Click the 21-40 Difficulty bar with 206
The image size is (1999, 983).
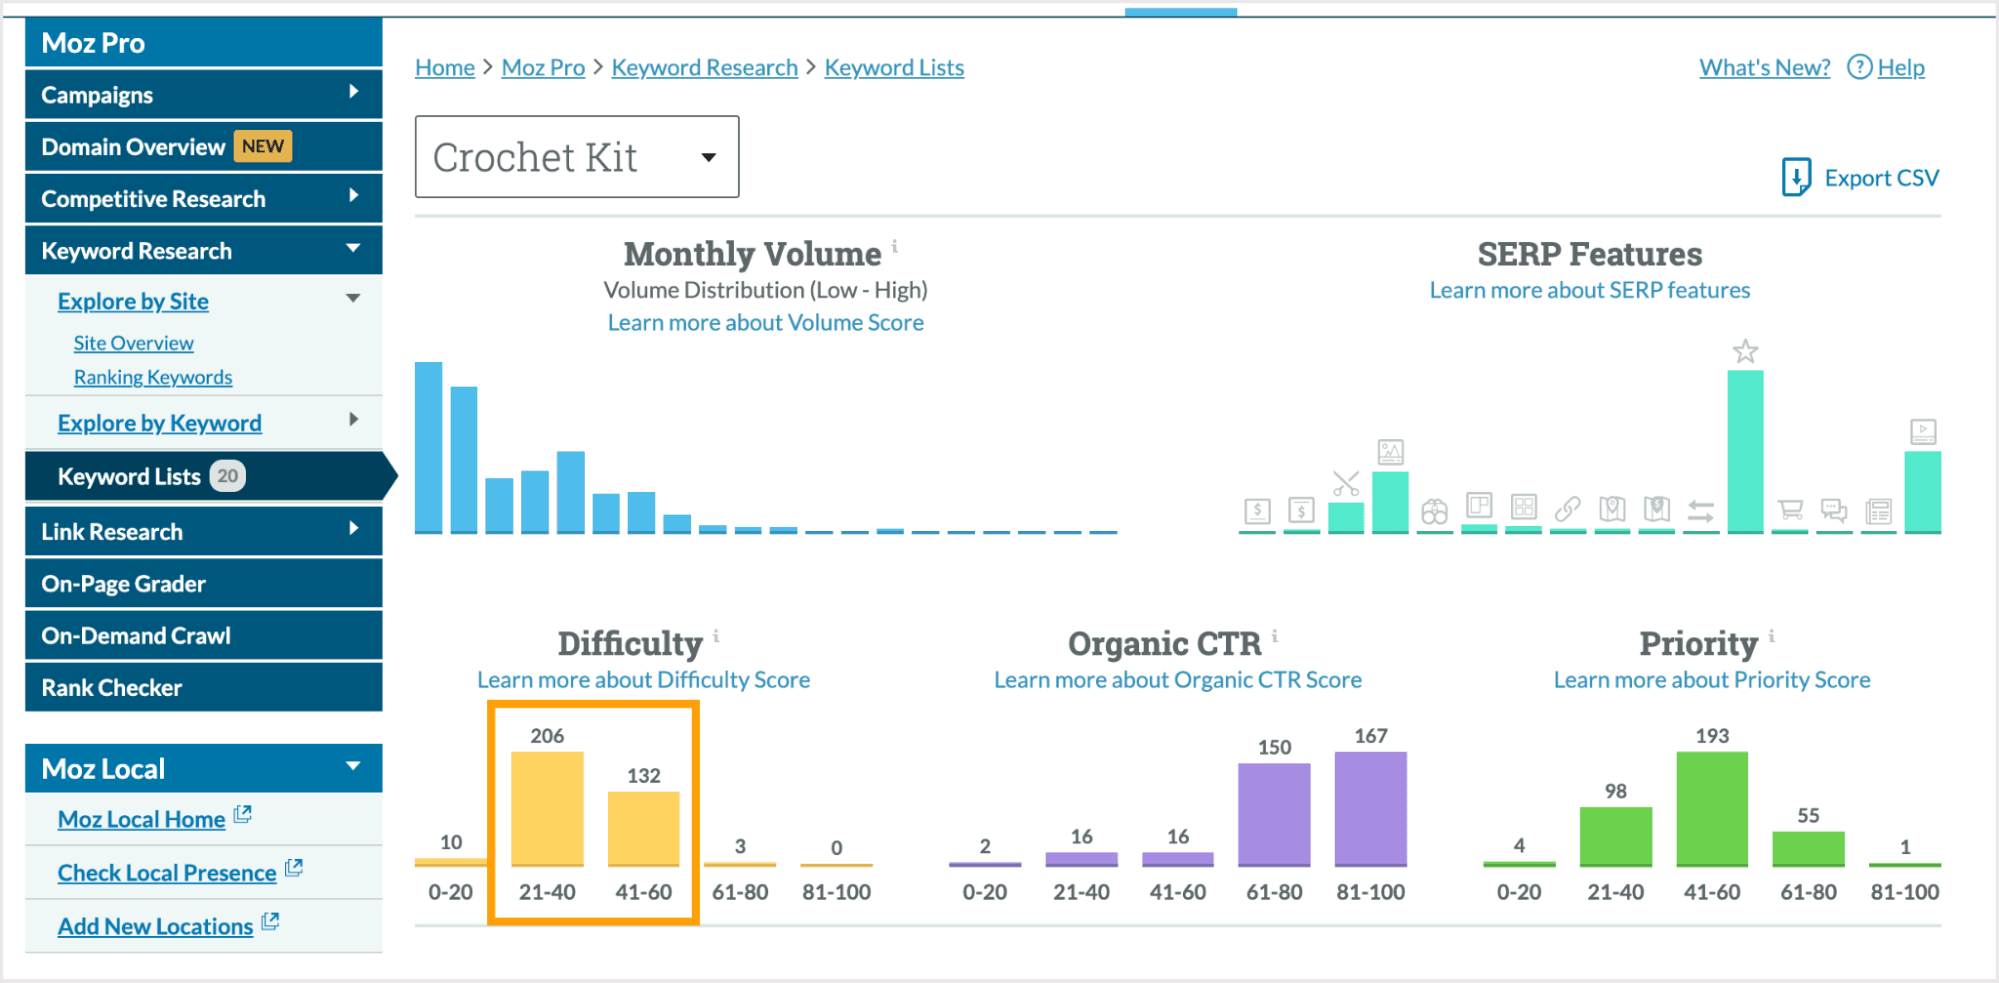tap(547, 808)
